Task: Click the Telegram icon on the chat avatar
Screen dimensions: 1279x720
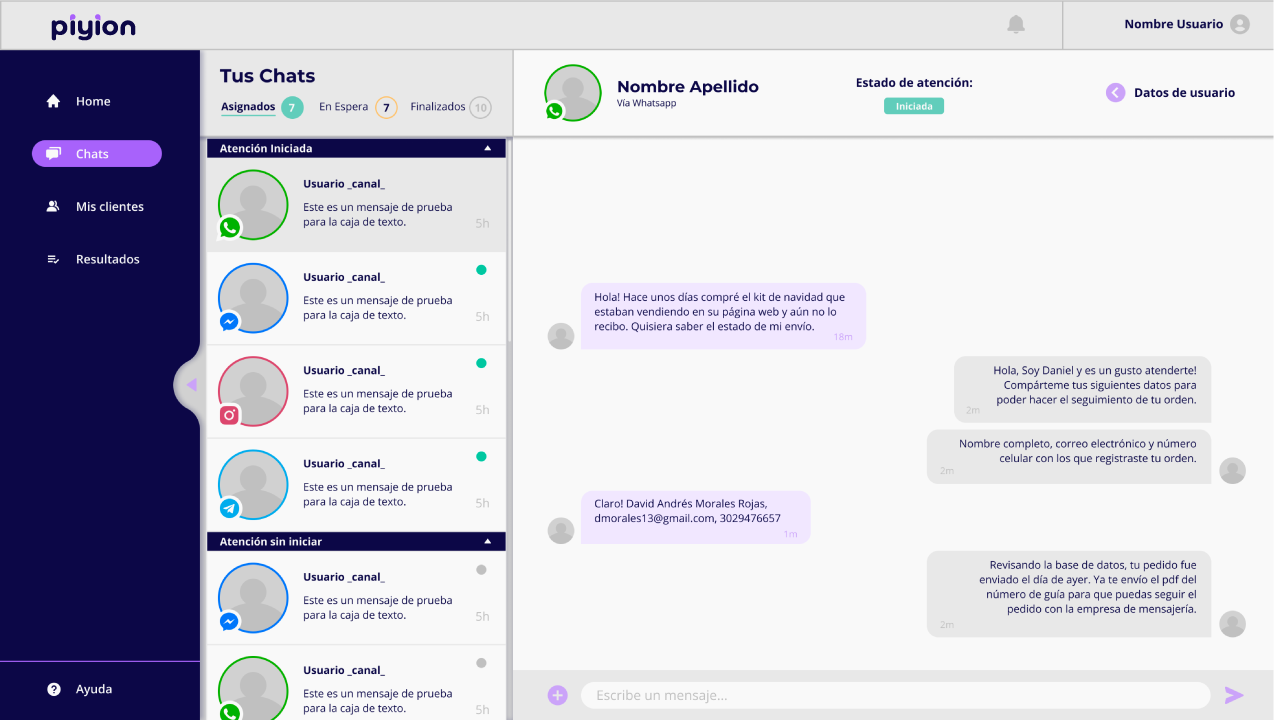Action: coord(230,508)
